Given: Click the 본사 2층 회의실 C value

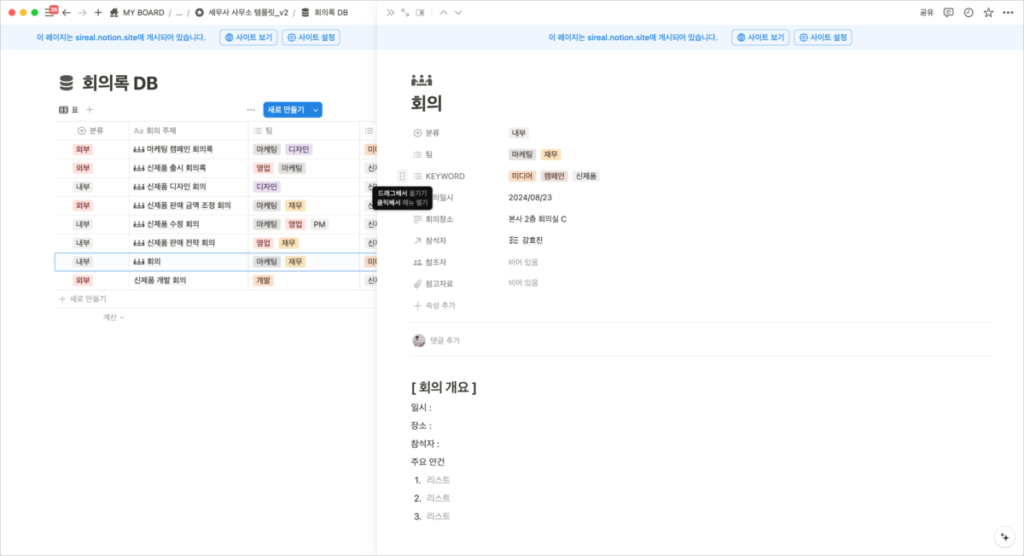Looking at the screenshot, I should [x=537, y=219].
